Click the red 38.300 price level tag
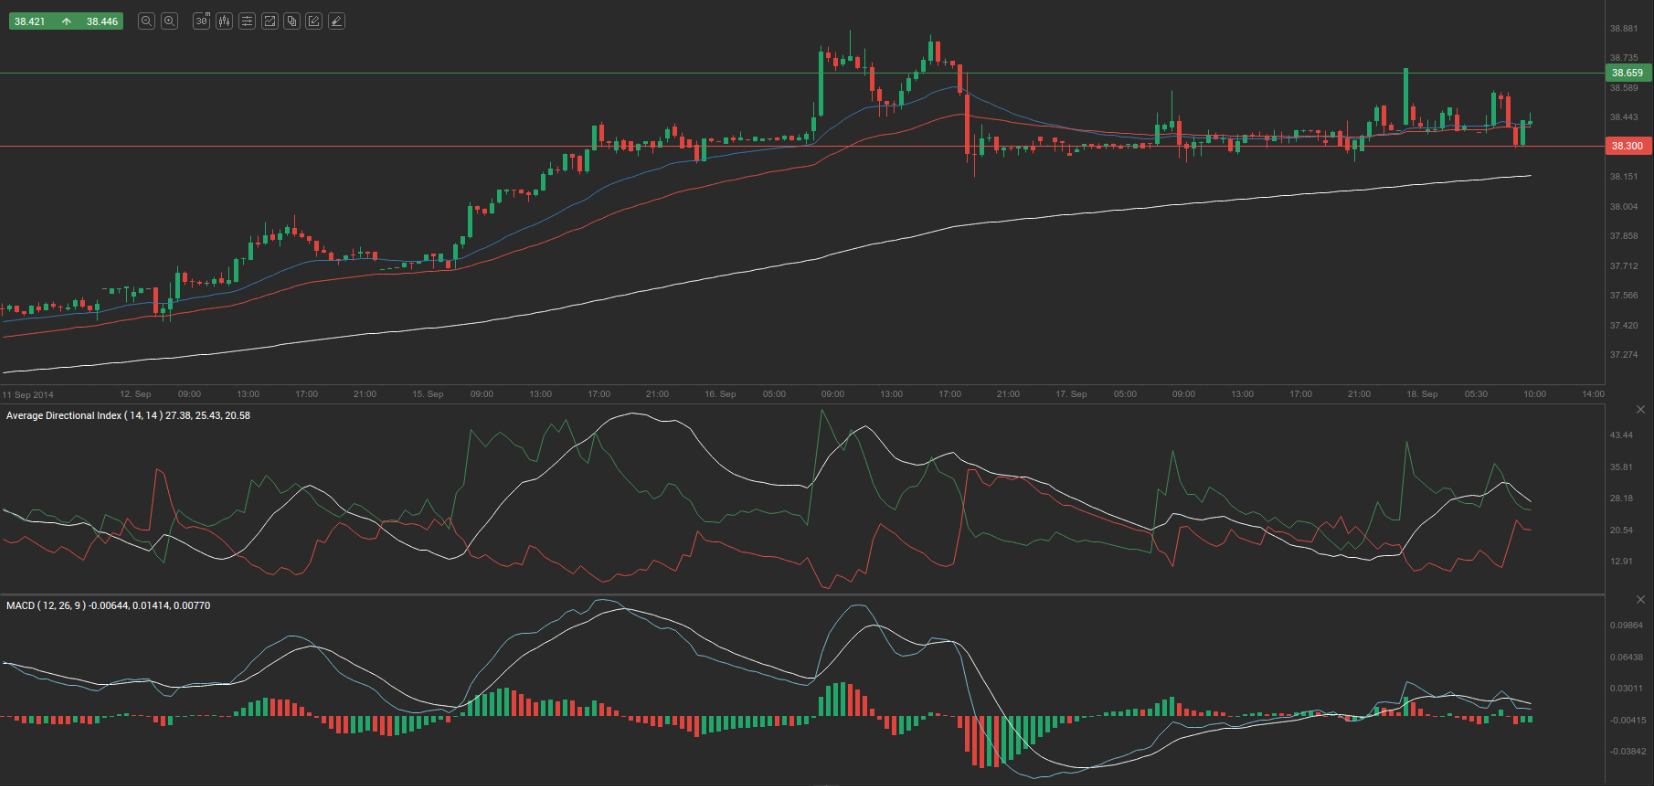The image size is (1654, 786). pyautogui.click(x=1627, y=146)
